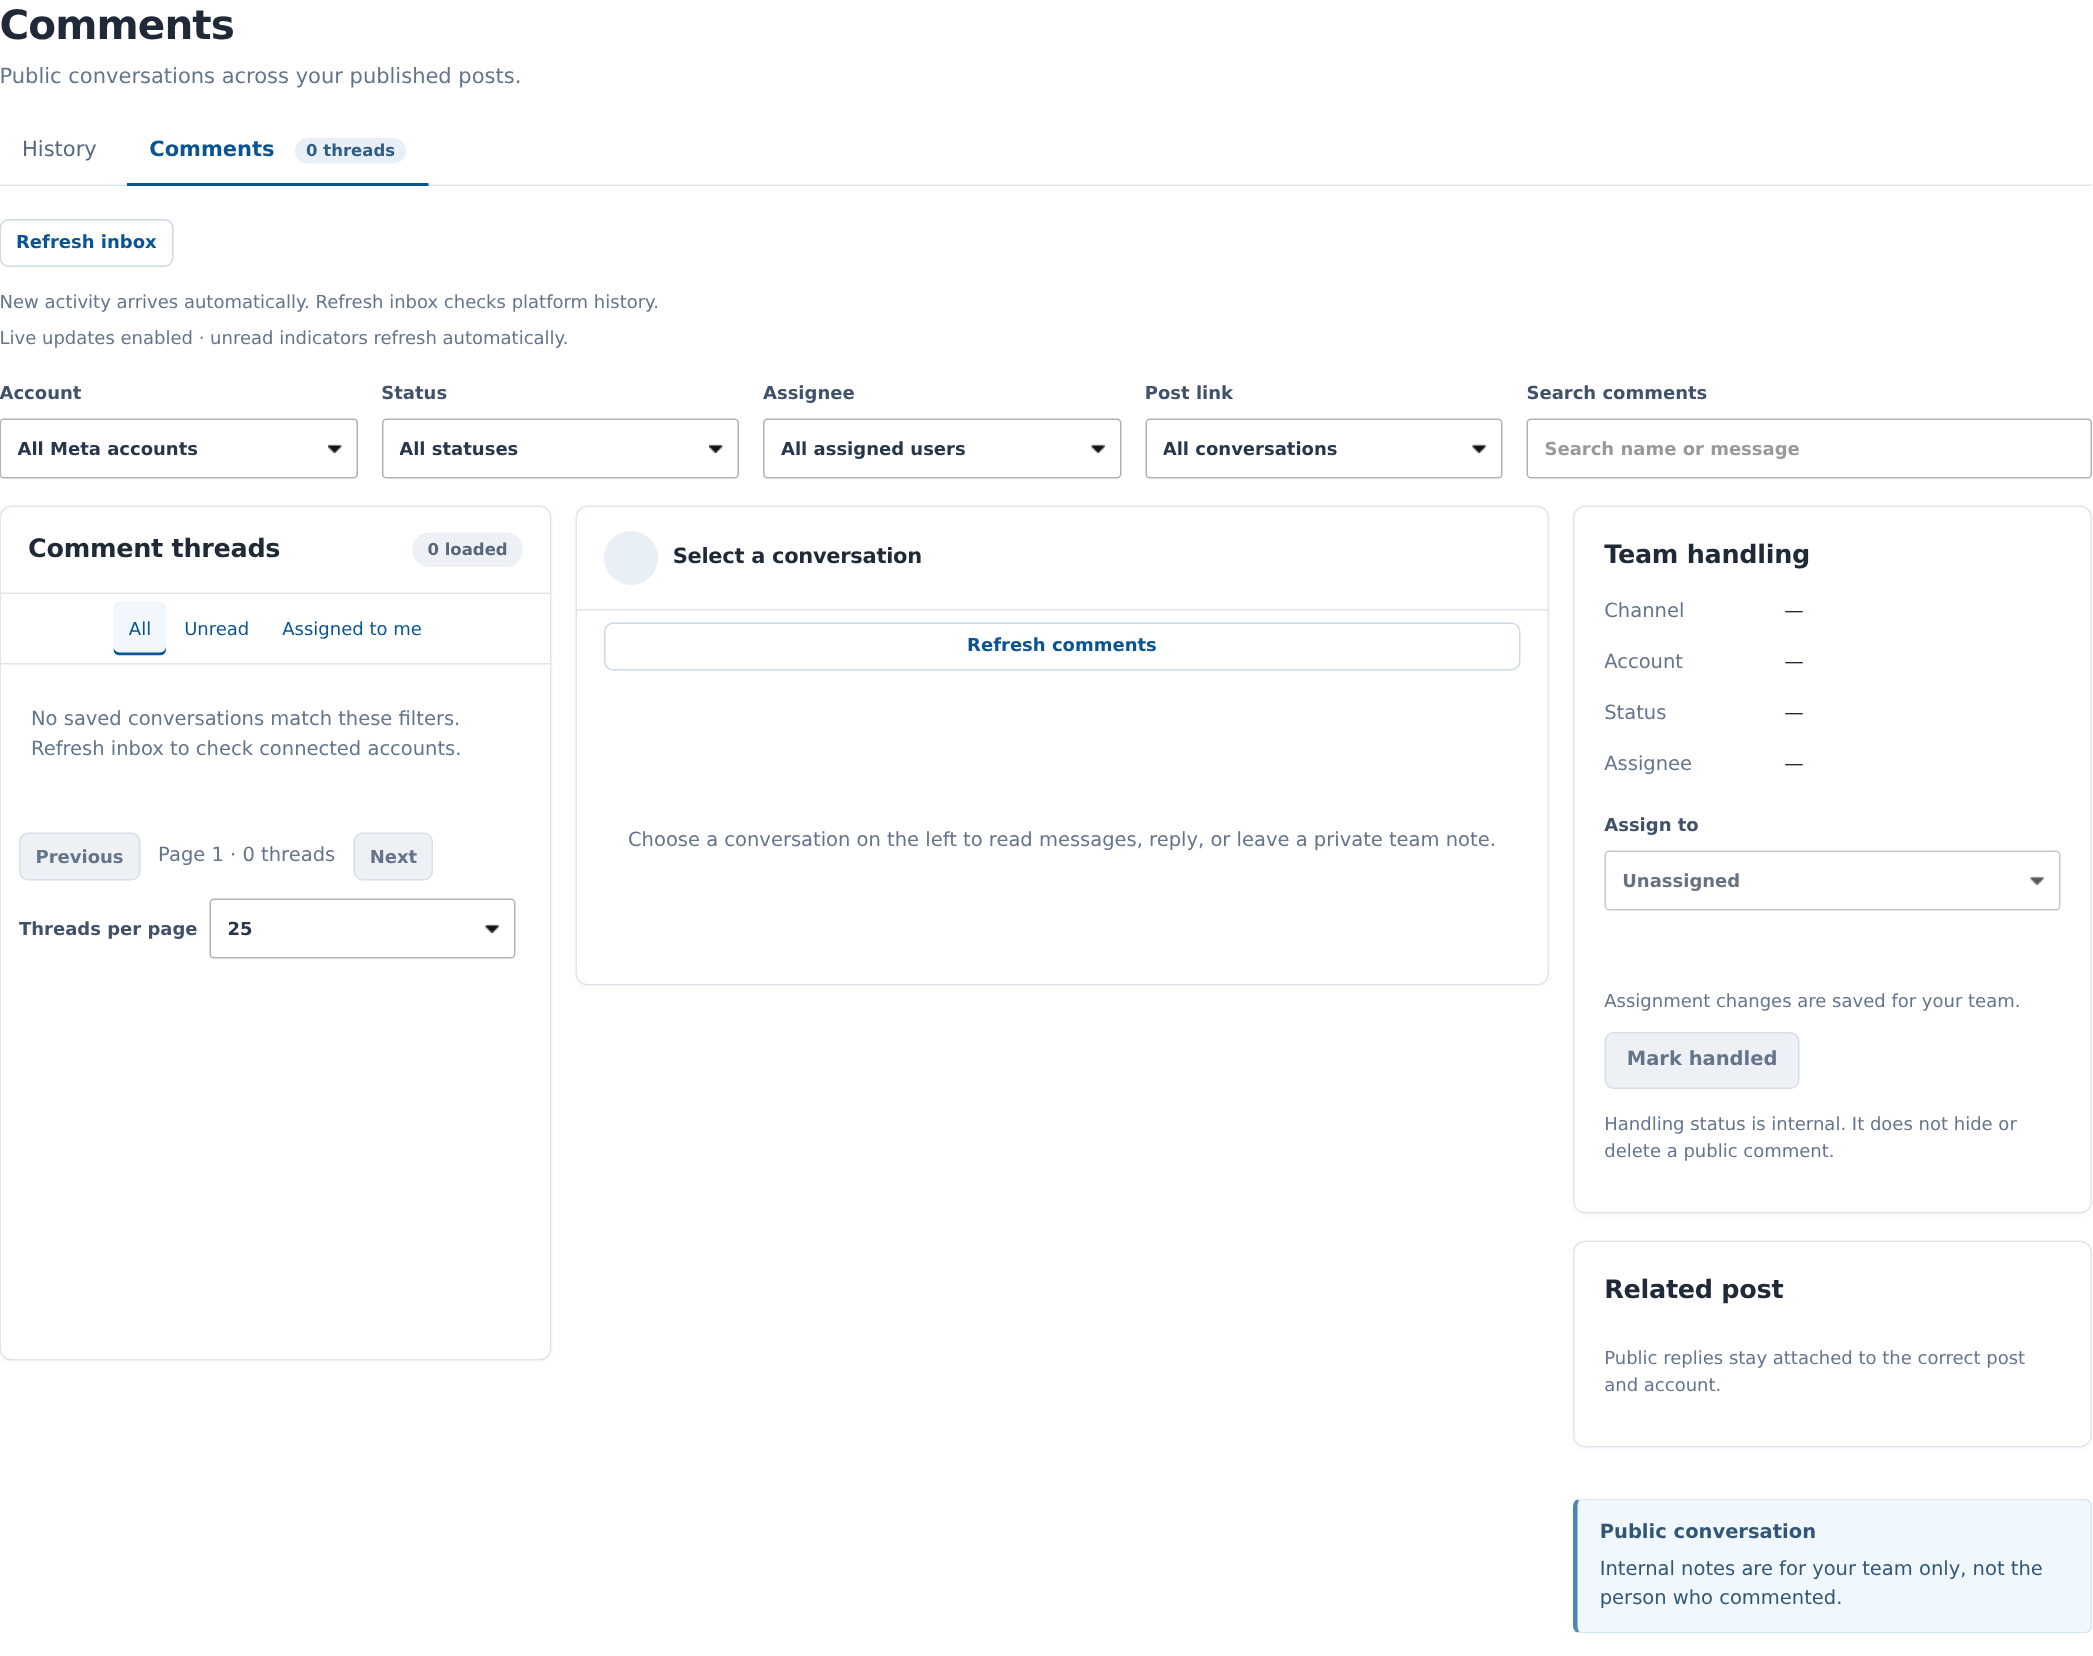Click the Comment threads heading
Image resolution: width=2093 pixels, height=1656 pixels.
[154, 548]
